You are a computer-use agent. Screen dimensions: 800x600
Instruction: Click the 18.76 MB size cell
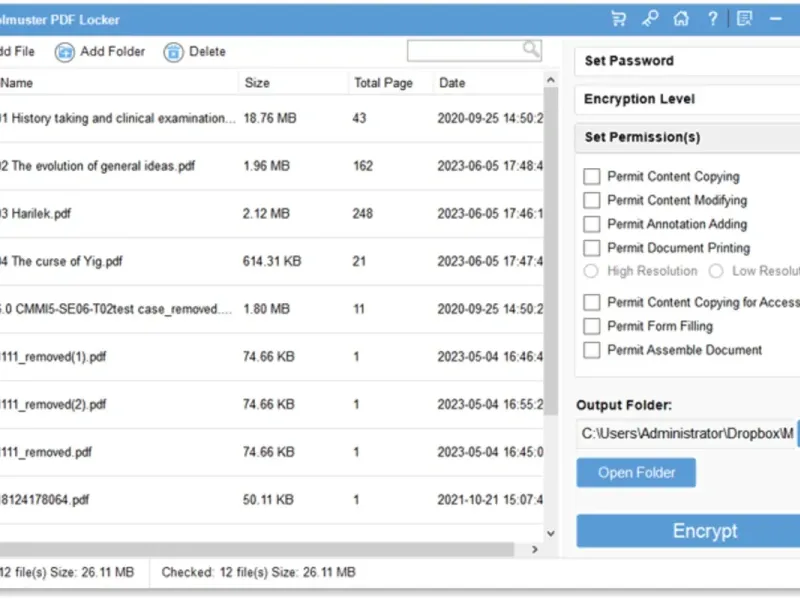270,118
